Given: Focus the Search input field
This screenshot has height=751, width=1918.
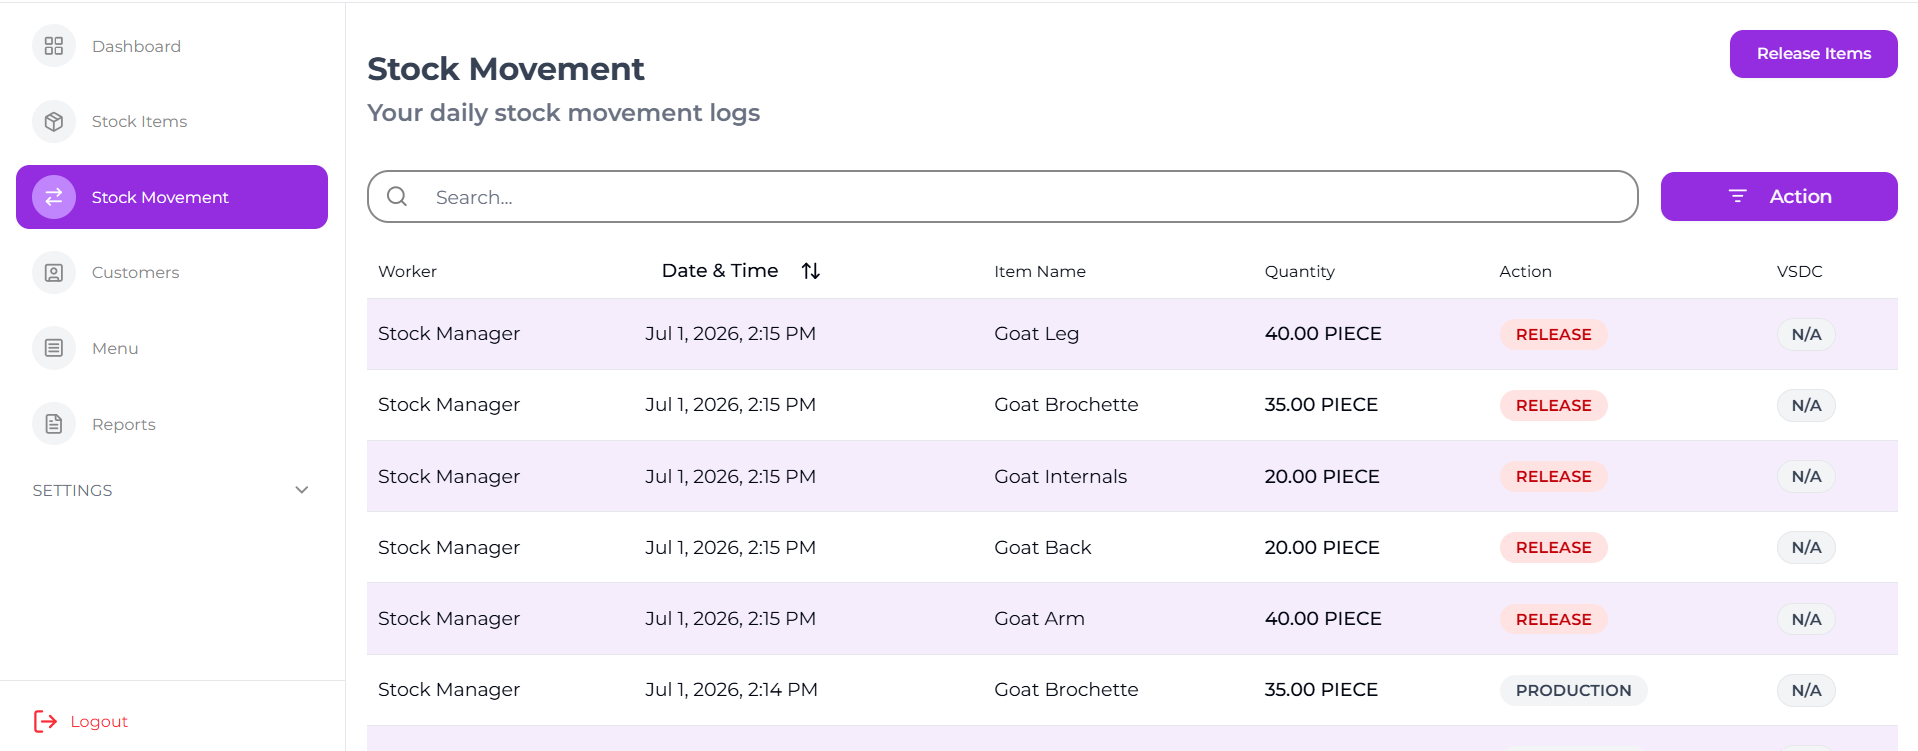Looking at the screenshot, I should 1002,196.
